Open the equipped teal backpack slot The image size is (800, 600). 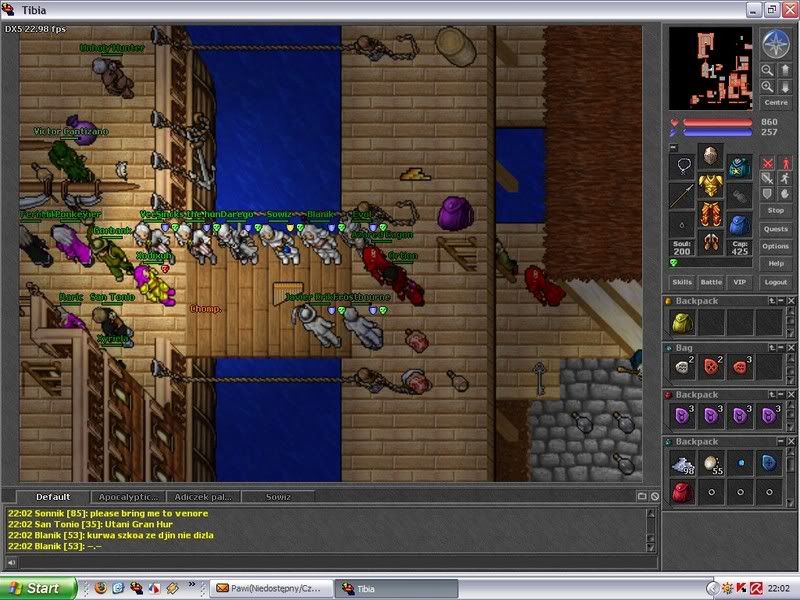739,166
